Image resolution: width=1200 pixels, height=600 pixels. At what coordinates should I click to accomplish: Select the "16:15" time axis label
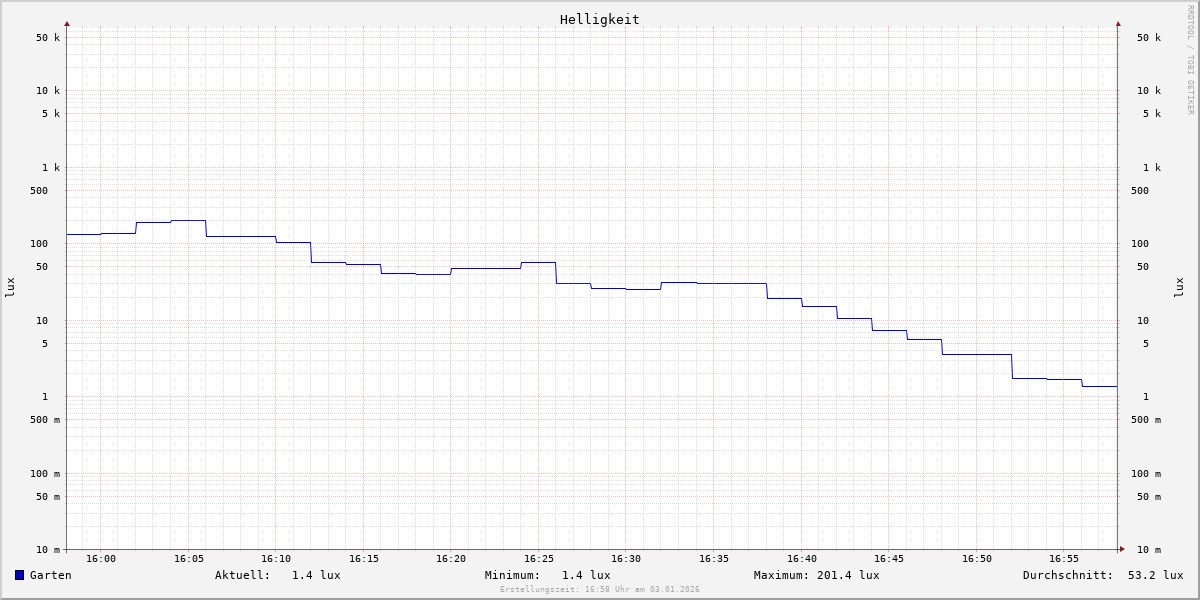364,559
